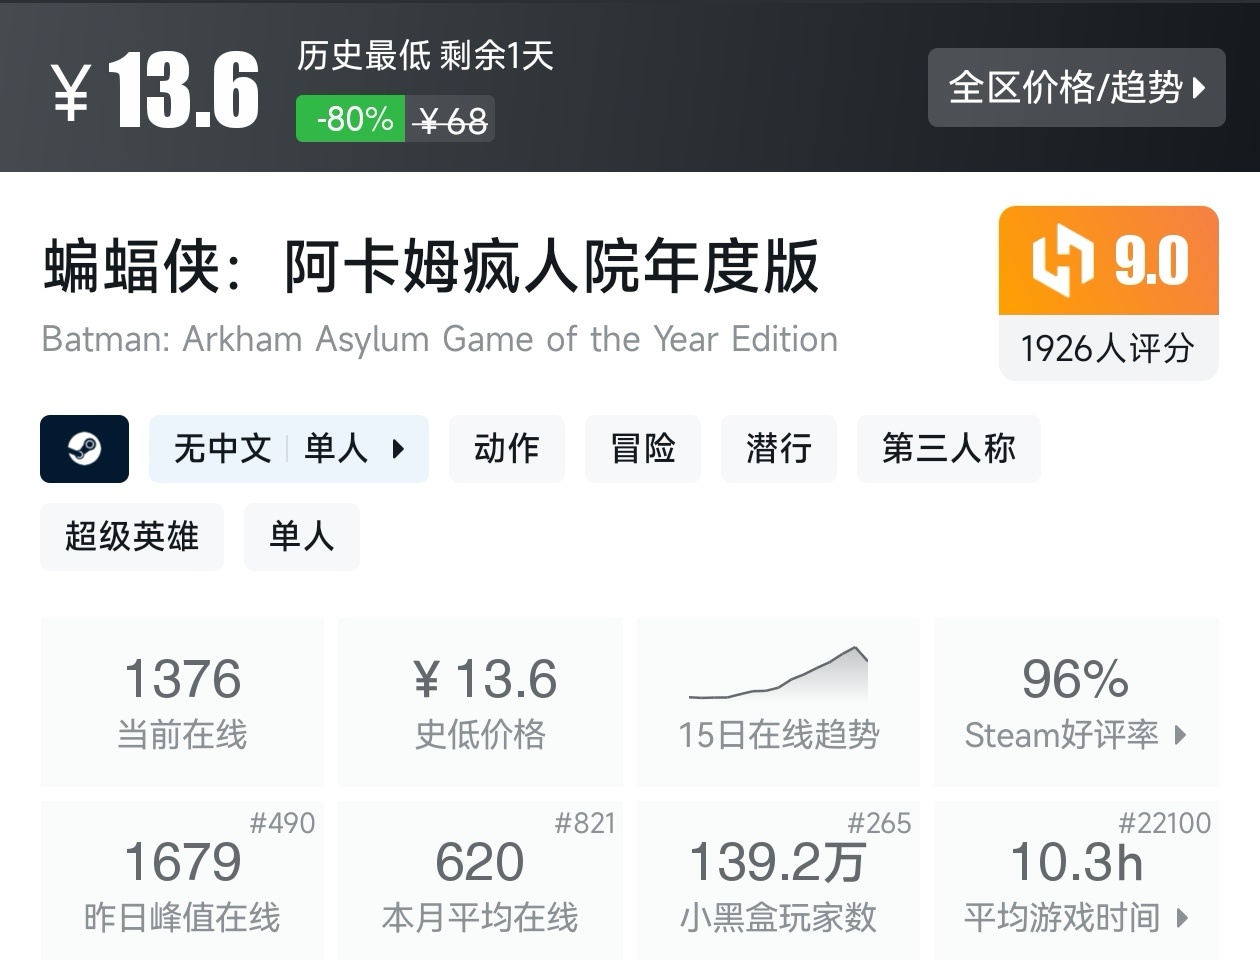Select the 当前在线 stat card
The height and width of the screenshot is (960, 1260).
(x=181, y=700)
